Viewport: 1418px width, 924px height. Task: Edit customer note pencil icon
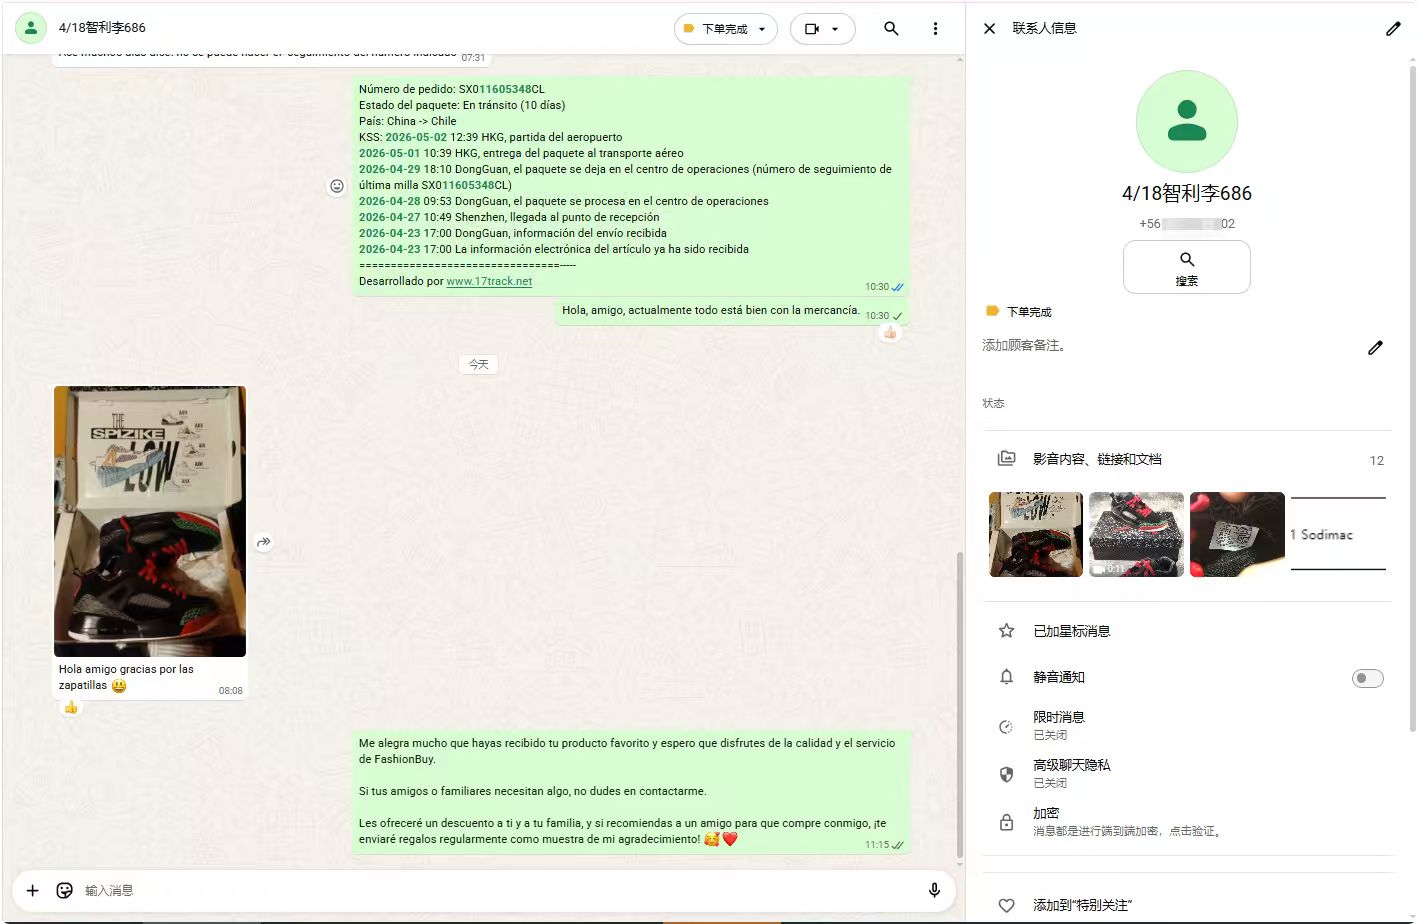coord(1376,347)
